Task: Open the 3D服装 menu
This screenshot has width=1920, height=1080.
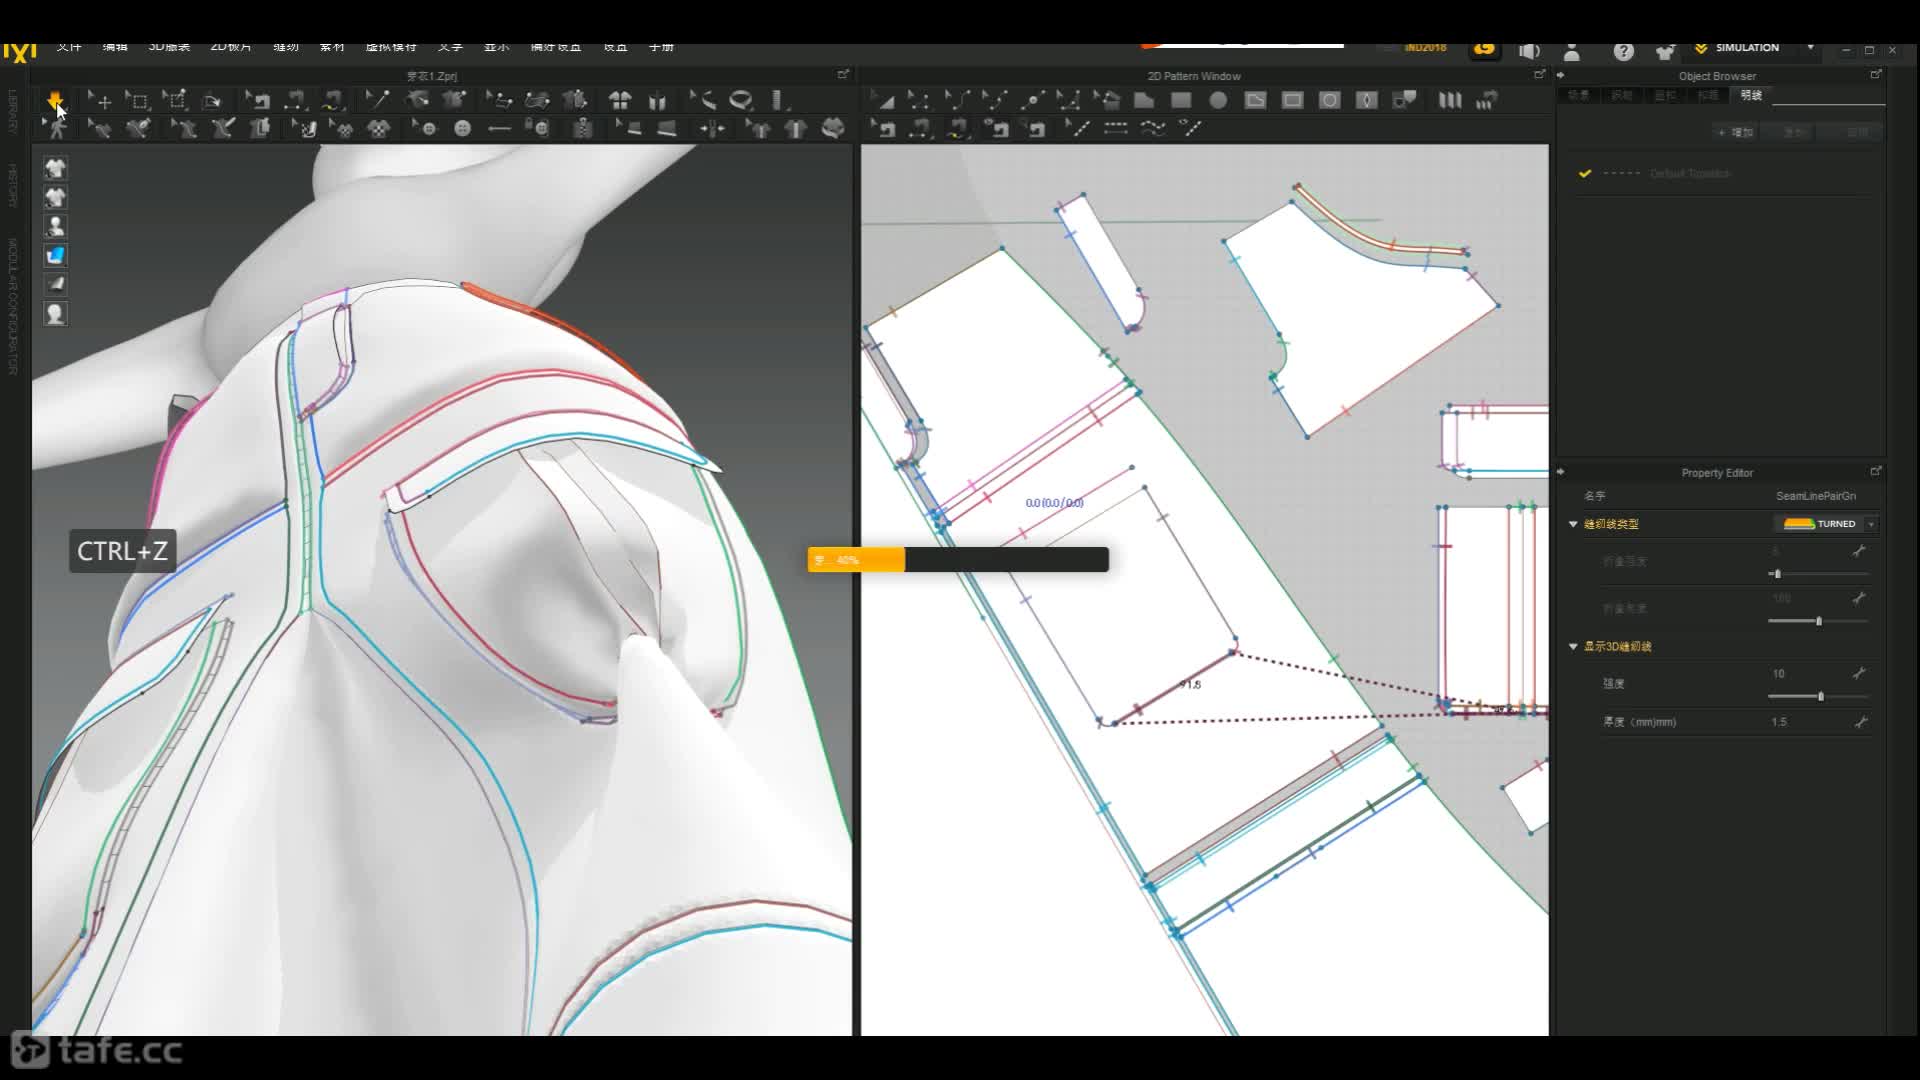Action: click(x=169, y=47)
